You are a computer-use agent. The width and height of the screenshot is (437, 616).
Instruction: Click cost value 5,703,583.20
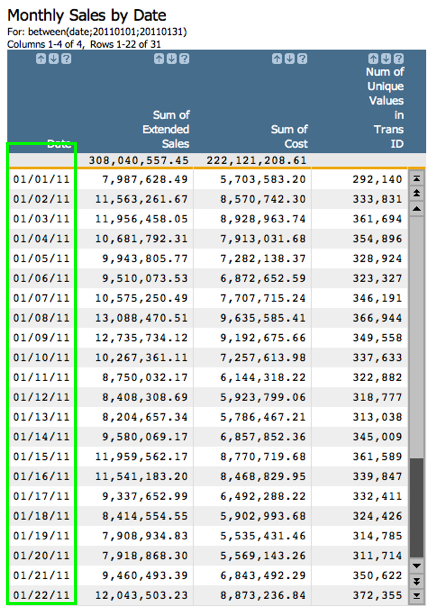coord(263,180)
